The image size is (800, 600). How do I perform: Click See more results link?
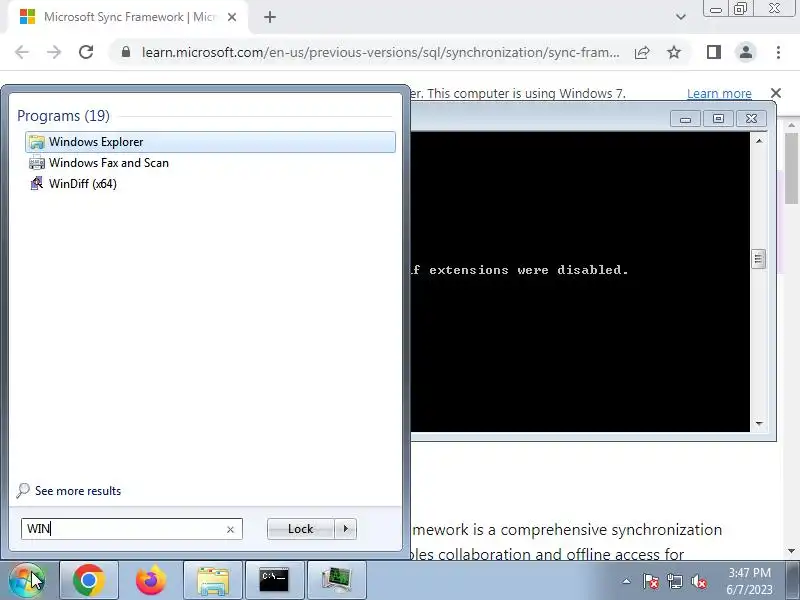(x=78, y=491)
